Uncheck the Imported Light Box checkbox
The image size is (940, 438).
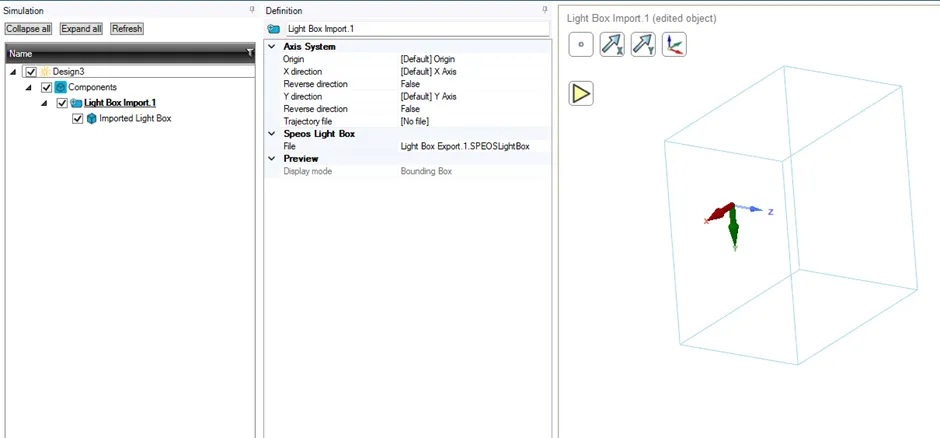(77, 119)
